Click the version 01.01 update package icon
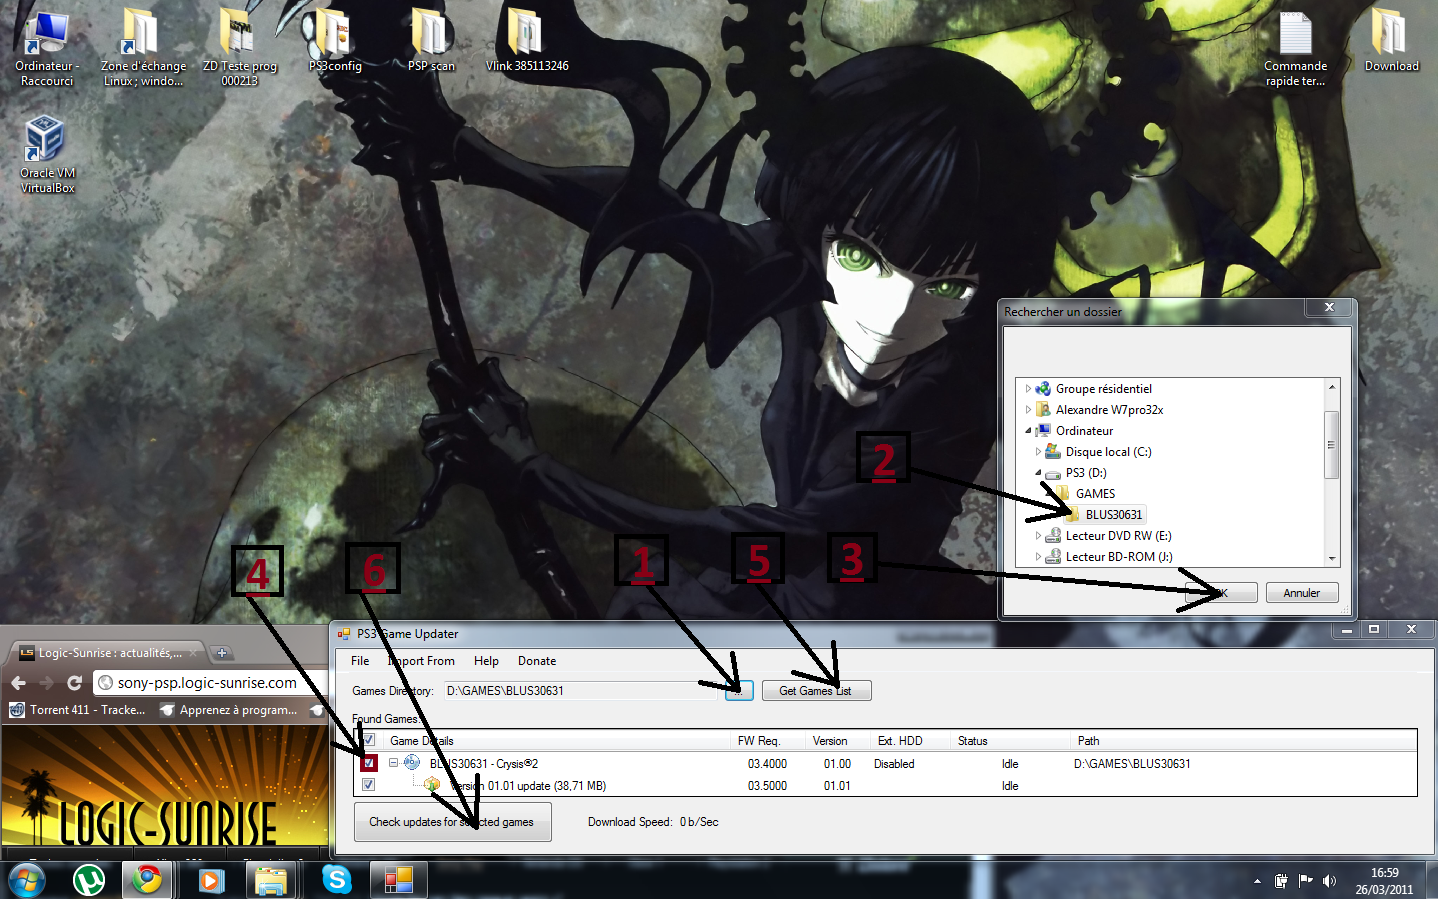 tap(432, 785)
